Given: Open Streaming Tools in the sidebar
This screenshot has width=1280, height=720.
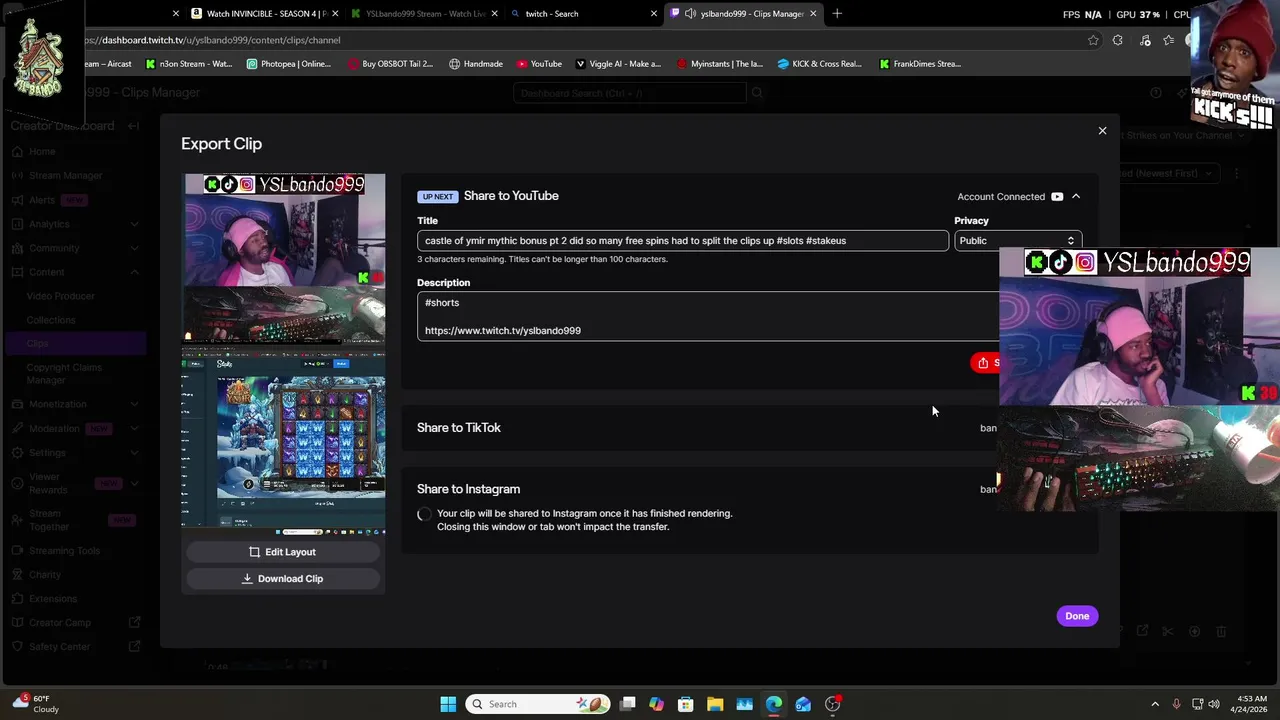Looking at the screenshot, I should coord(64,551).
